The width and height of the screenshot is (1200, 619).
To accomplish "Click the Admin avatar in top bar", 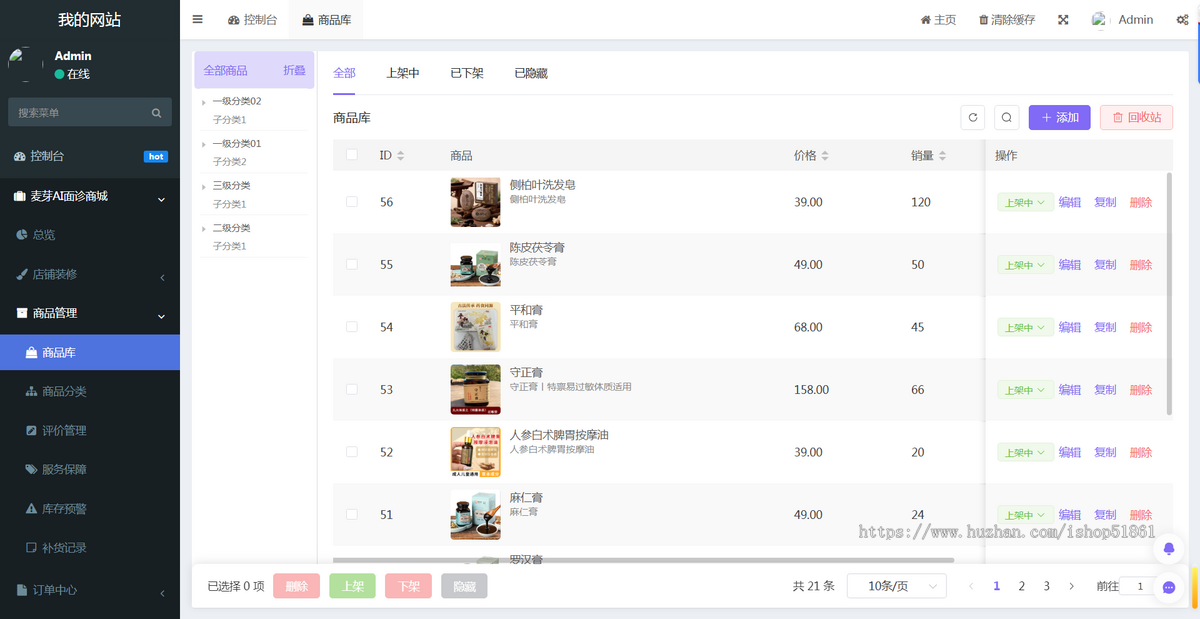I will pos(1101,20).
